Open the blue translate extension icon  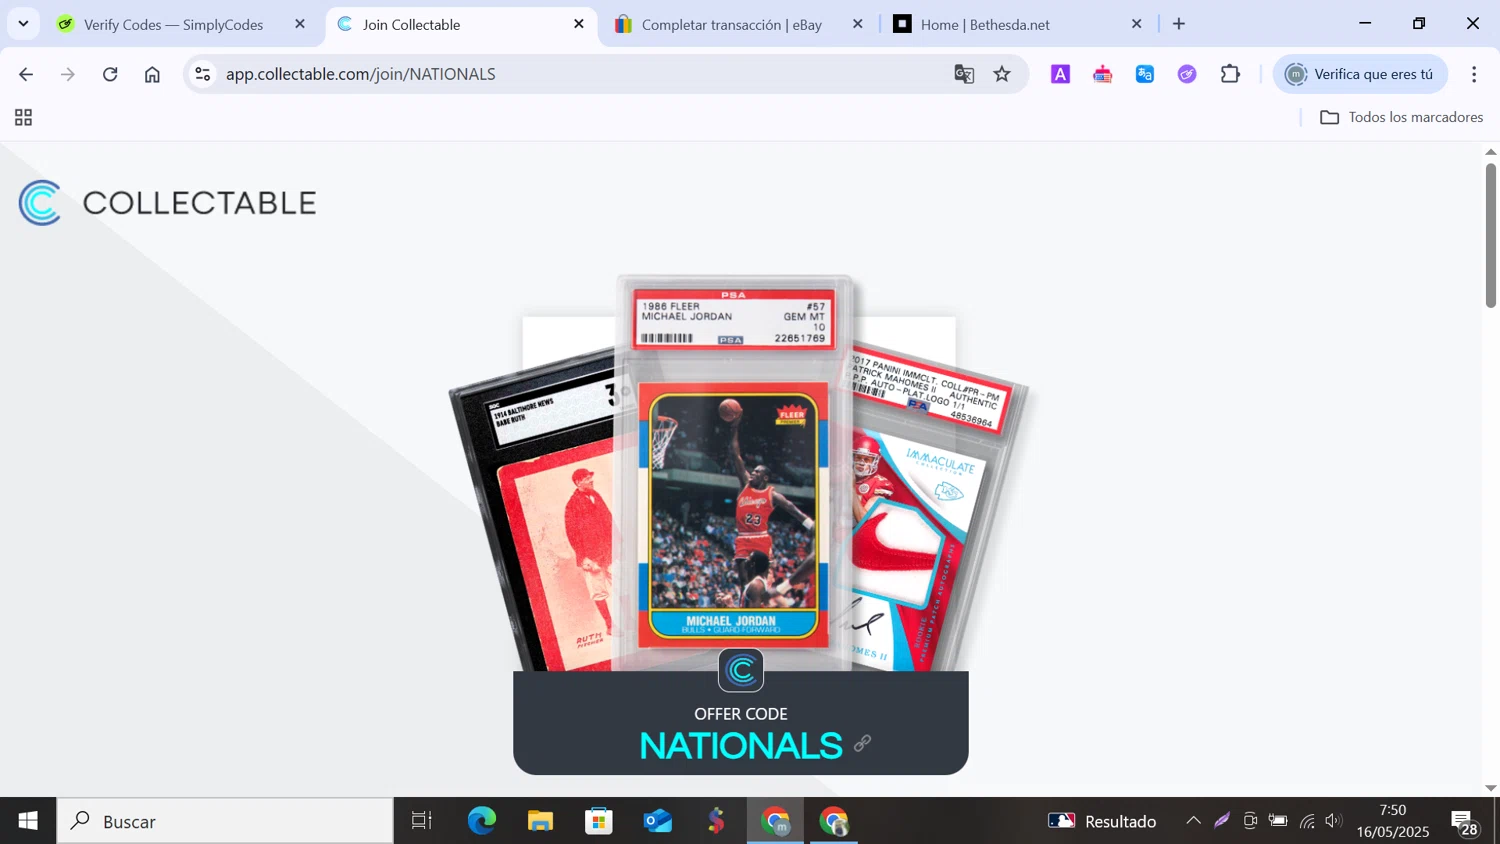(1145, 74)
